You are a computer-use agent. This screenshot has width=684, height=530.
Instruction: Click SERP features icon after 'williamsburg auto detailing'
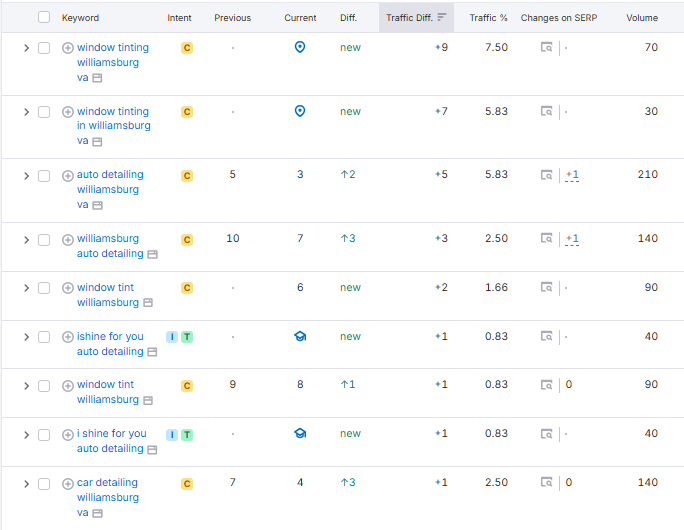pos(153,255)
